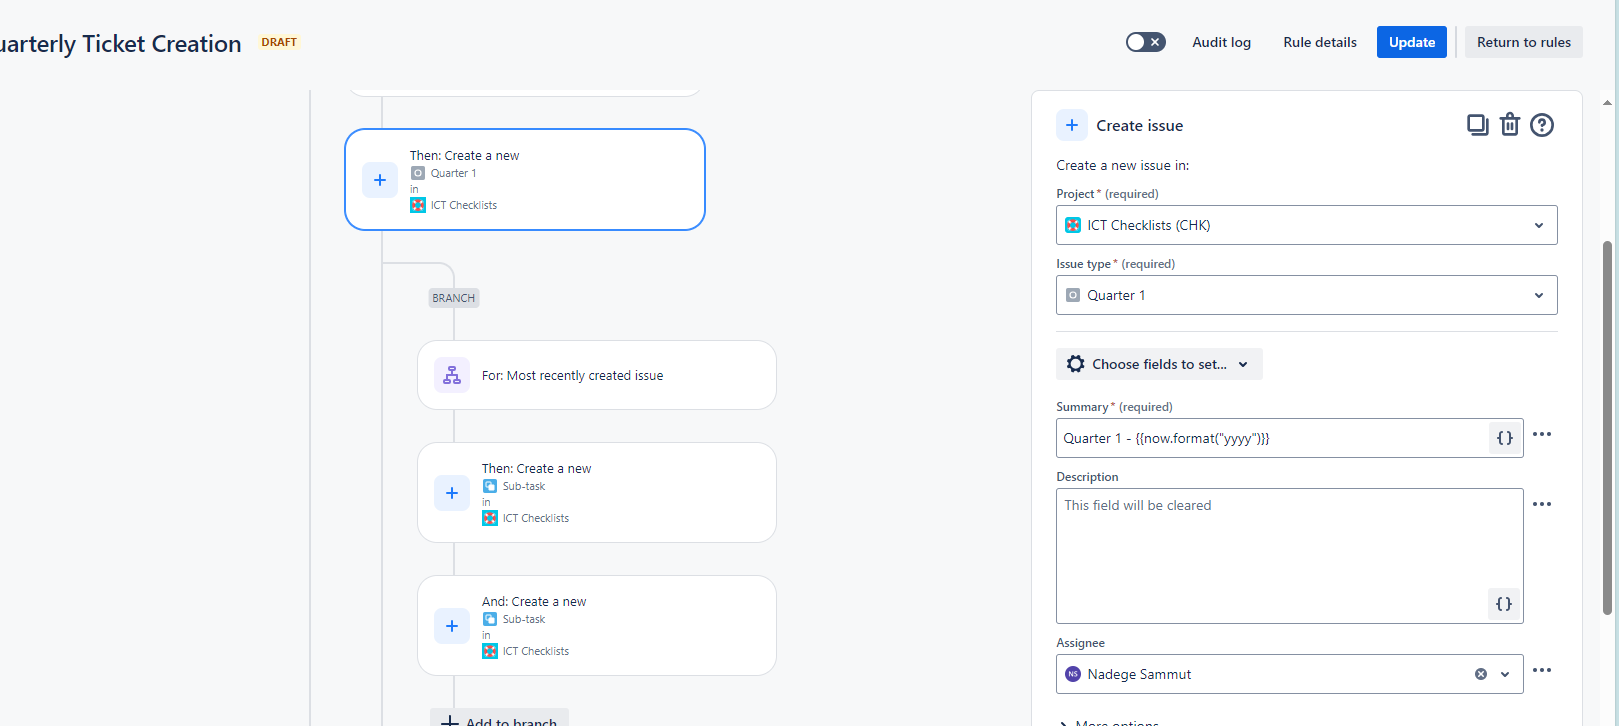Select the Then: Create a new Quarter 1 step
The width and height of the screenshot is (1619, 726).
(x=525, y=180)
